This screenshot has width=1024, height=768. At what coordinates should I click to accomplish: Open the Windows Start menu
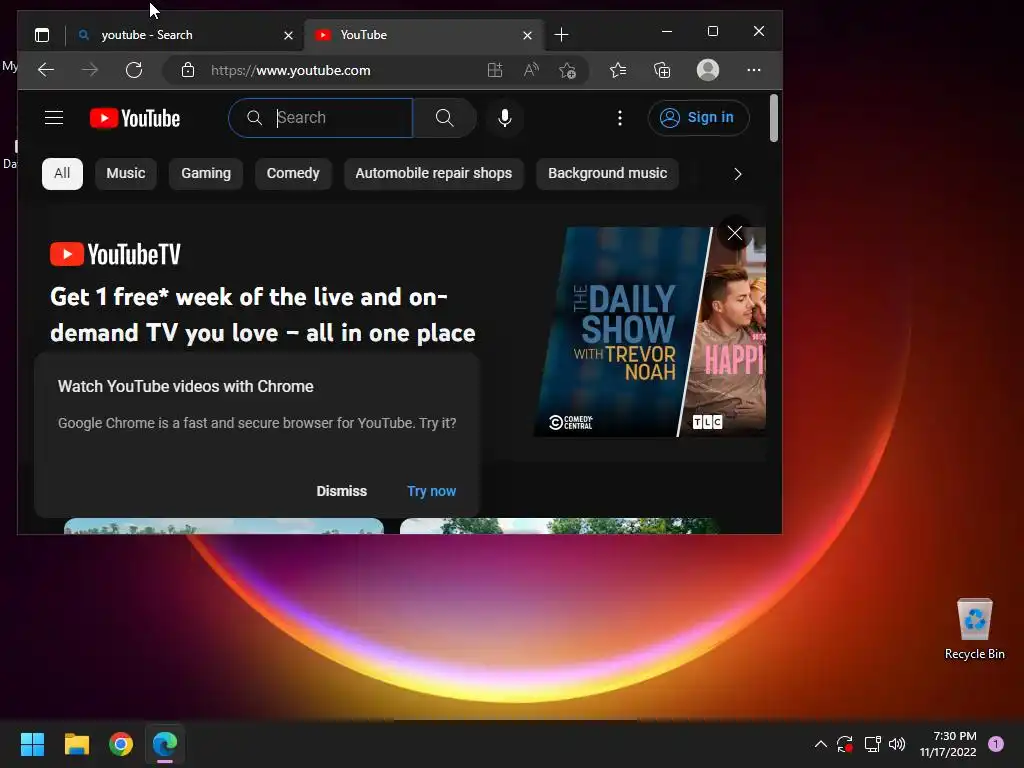click(32, 744)
